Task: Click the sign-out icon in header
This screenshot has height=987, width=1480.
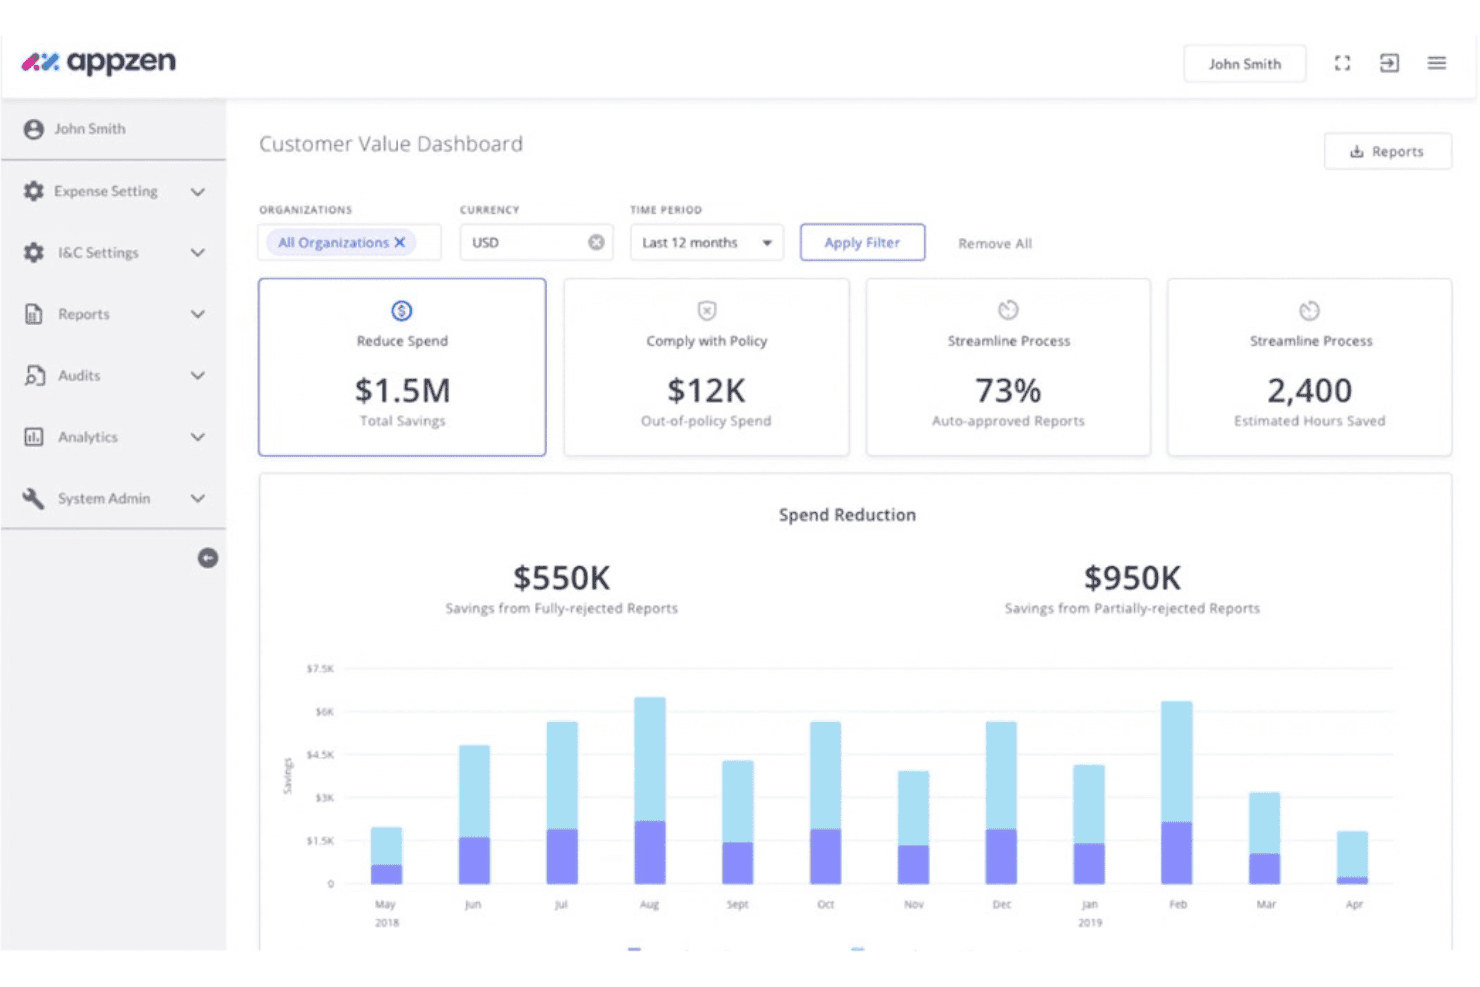Action: [1389, 63]
